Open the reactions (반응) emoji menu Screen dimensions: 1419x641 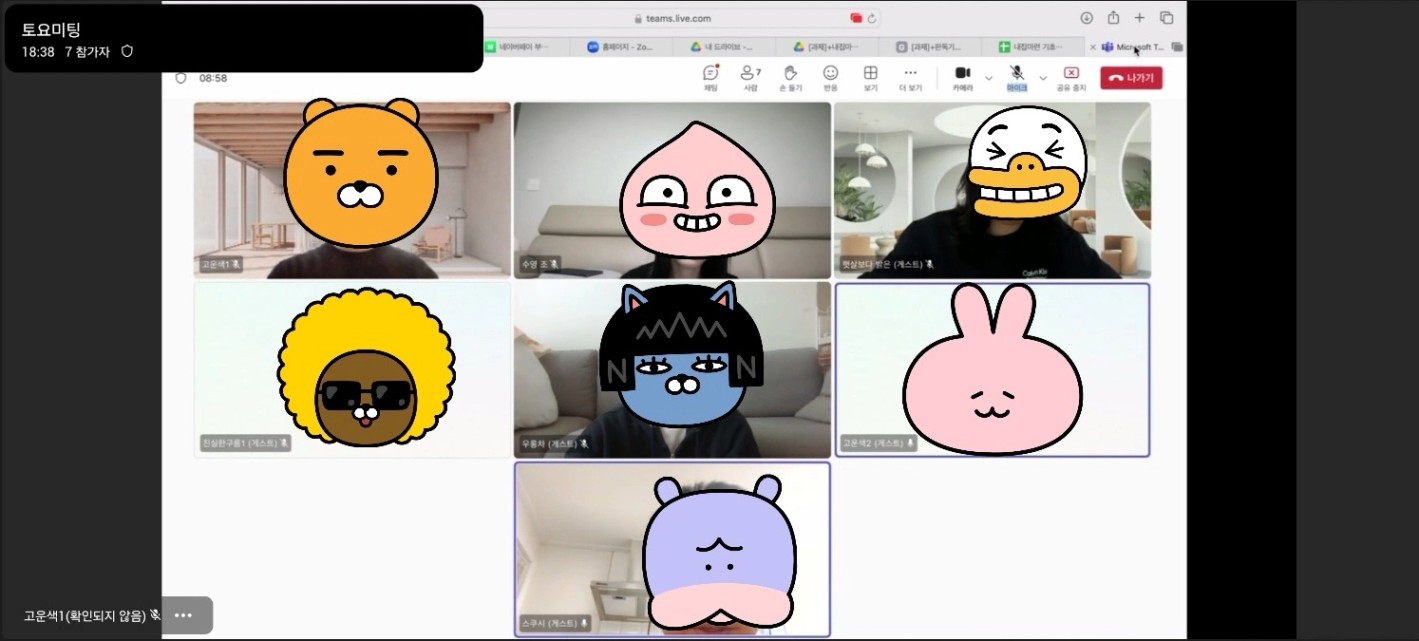[x=830, y=77]
